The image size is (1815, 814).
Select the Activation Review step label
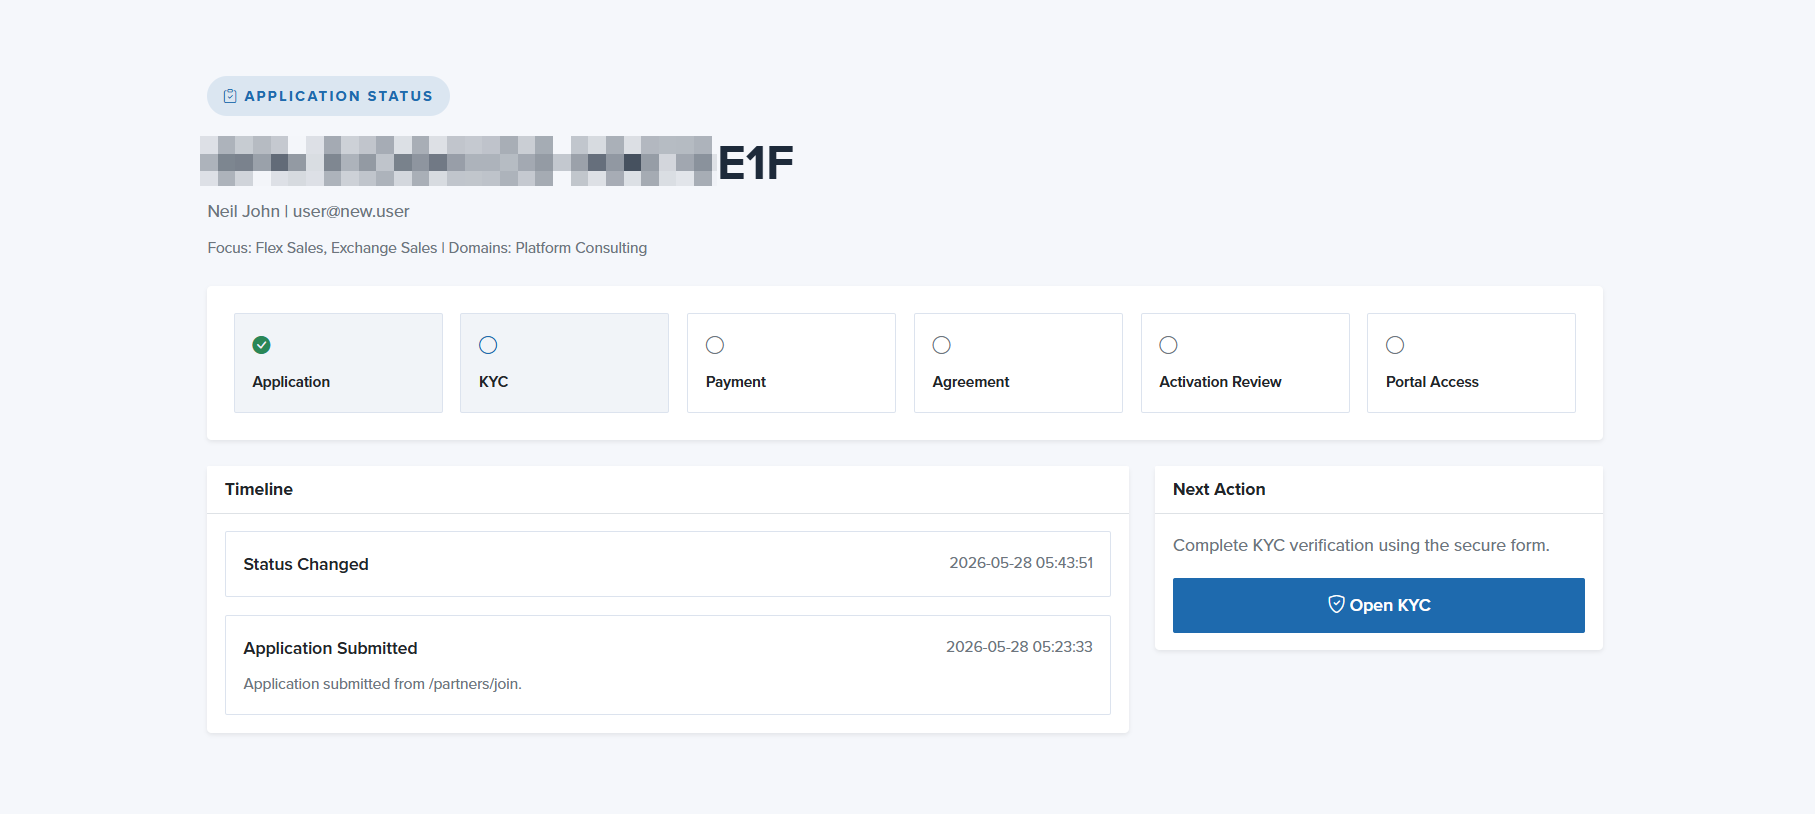click(1220, 382)
